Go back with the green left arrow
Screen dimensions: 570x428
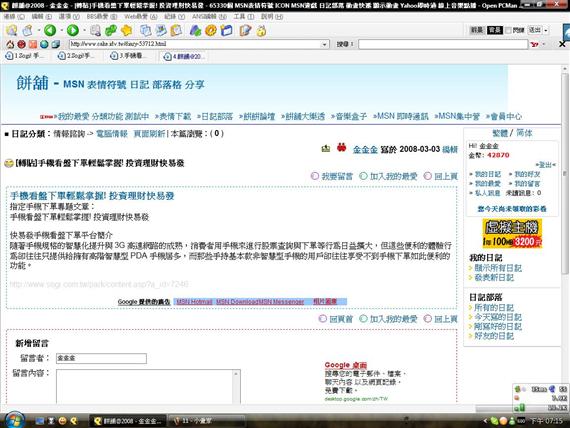coord(50,30)
